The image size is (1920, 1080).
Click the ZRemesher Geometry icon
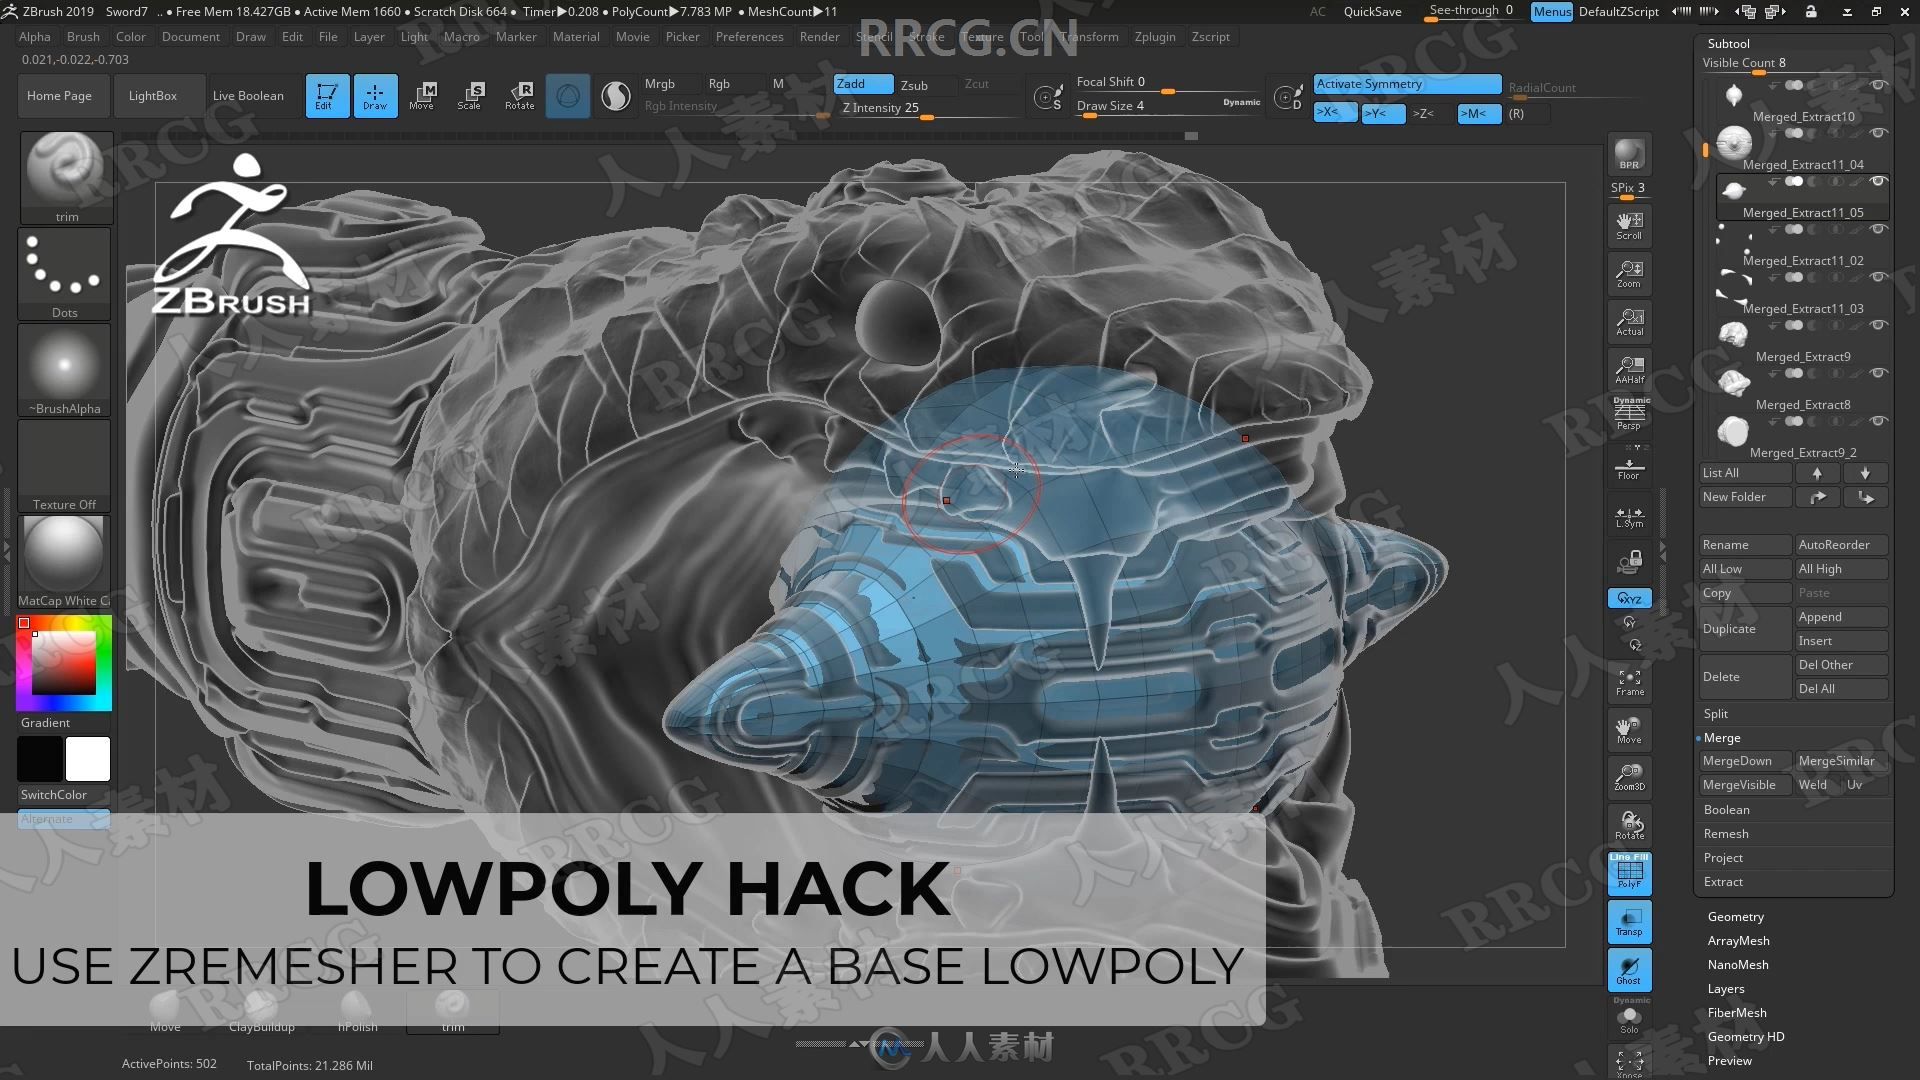click(x=1735, y=916)
